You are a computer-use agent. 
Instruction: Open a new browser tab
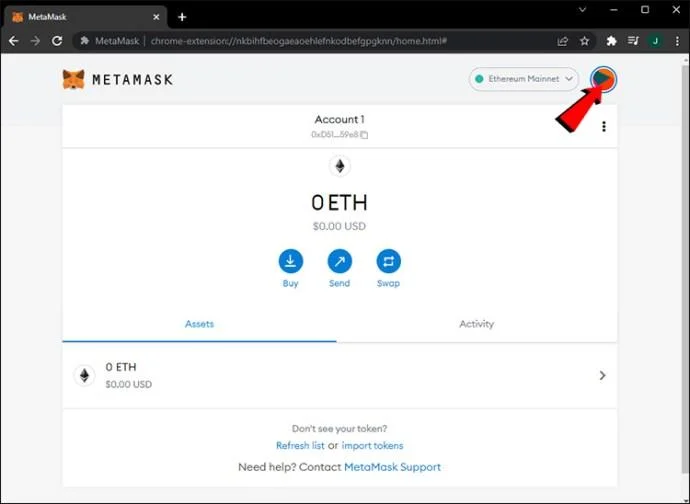(x=182, y=17)
